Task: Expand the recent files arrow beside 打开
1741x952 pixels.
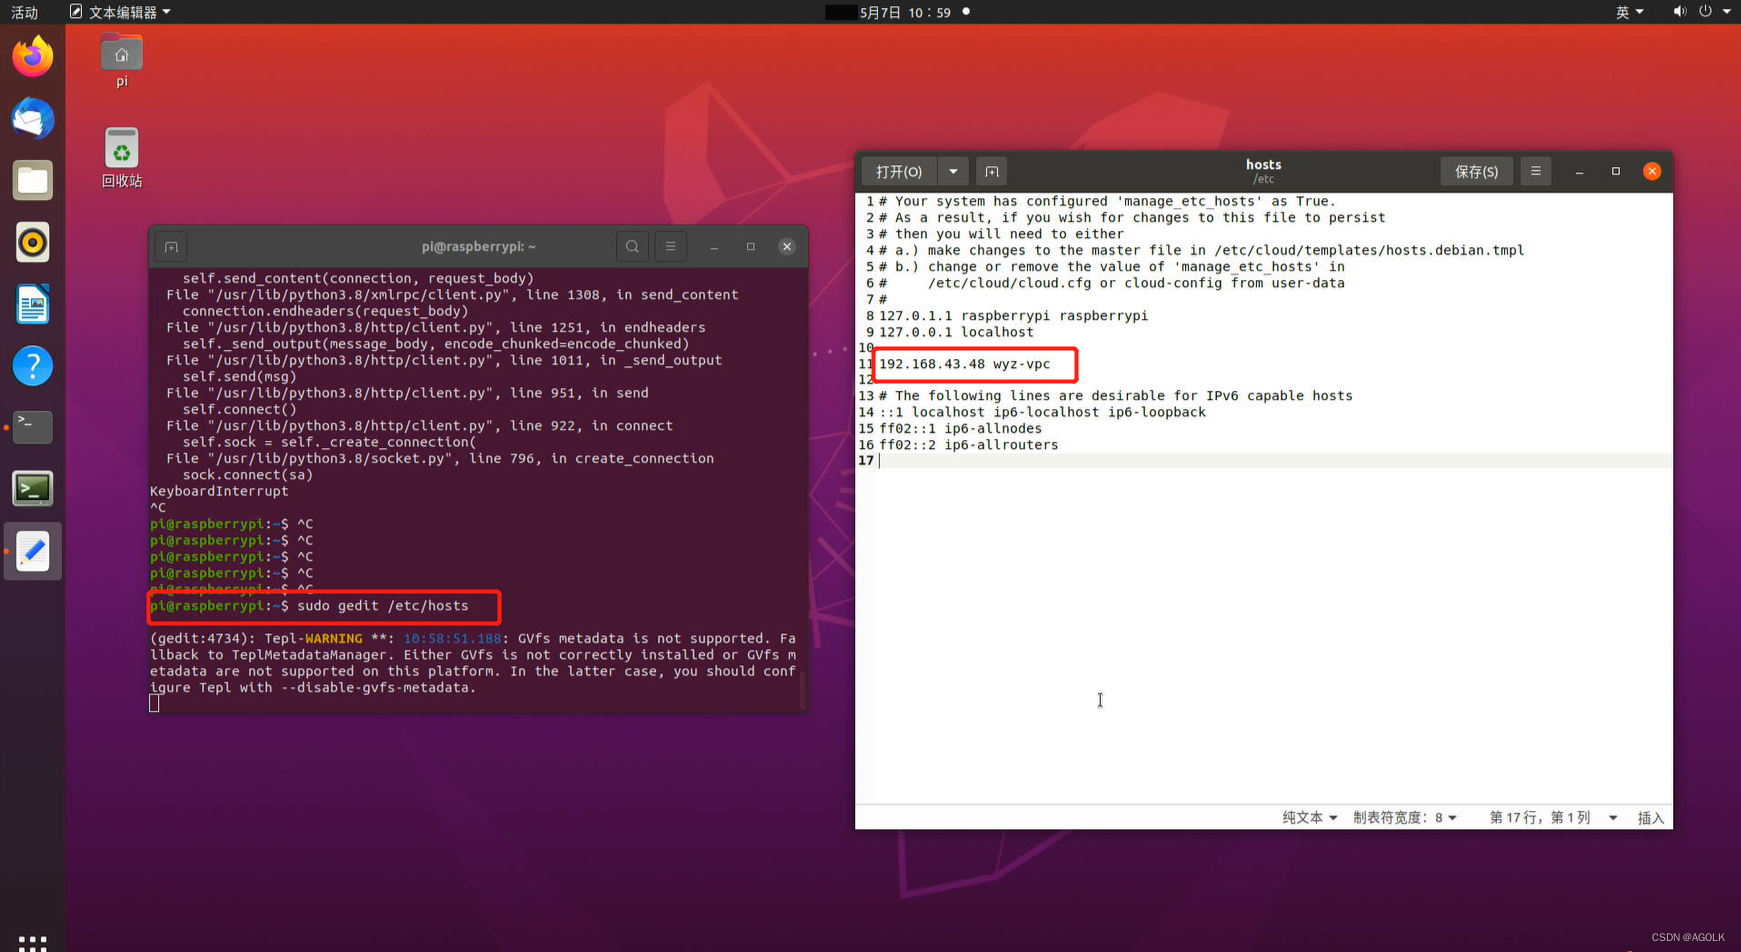Action: point(953,171)
